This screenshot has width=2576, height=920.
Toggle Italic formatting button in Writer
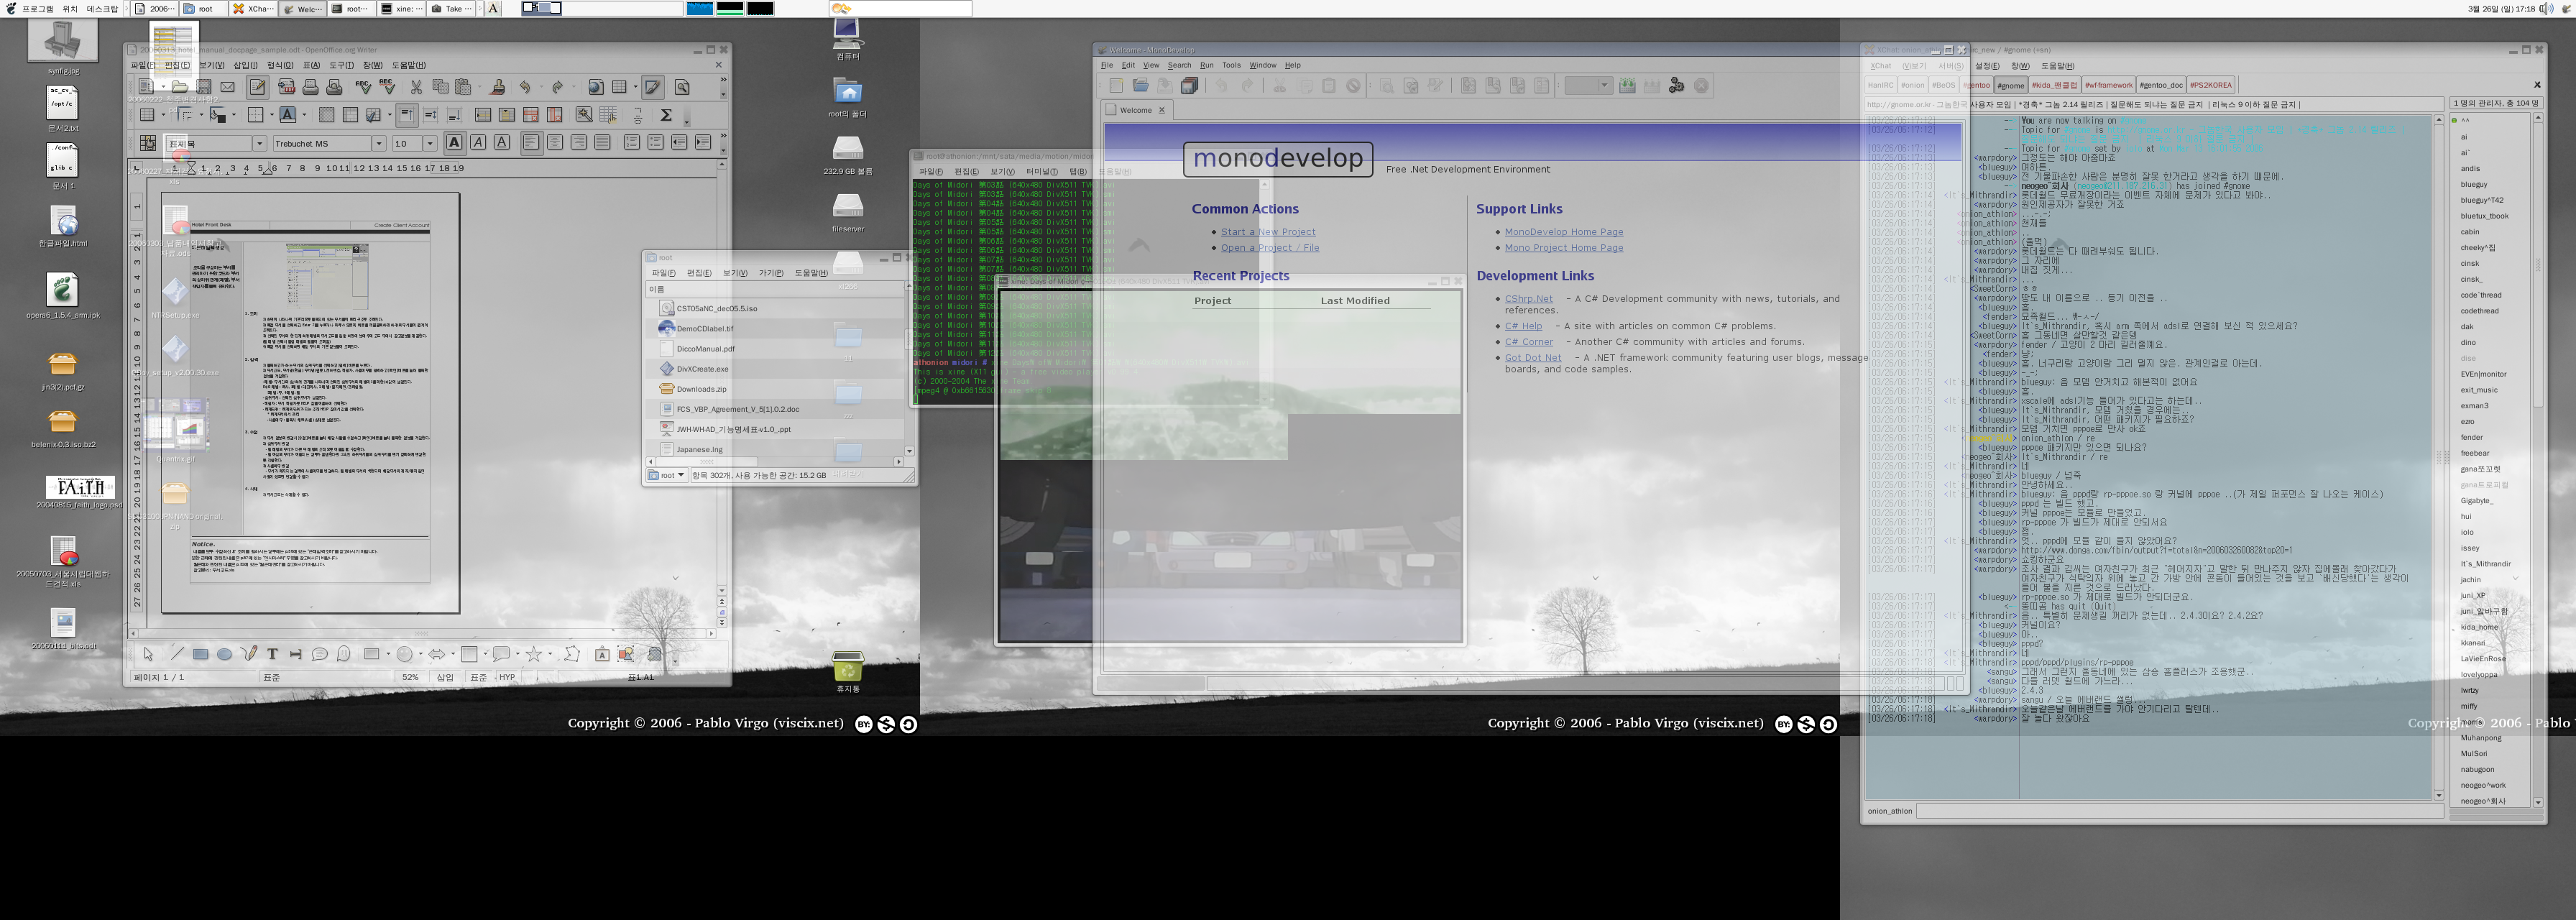point(478,143)
